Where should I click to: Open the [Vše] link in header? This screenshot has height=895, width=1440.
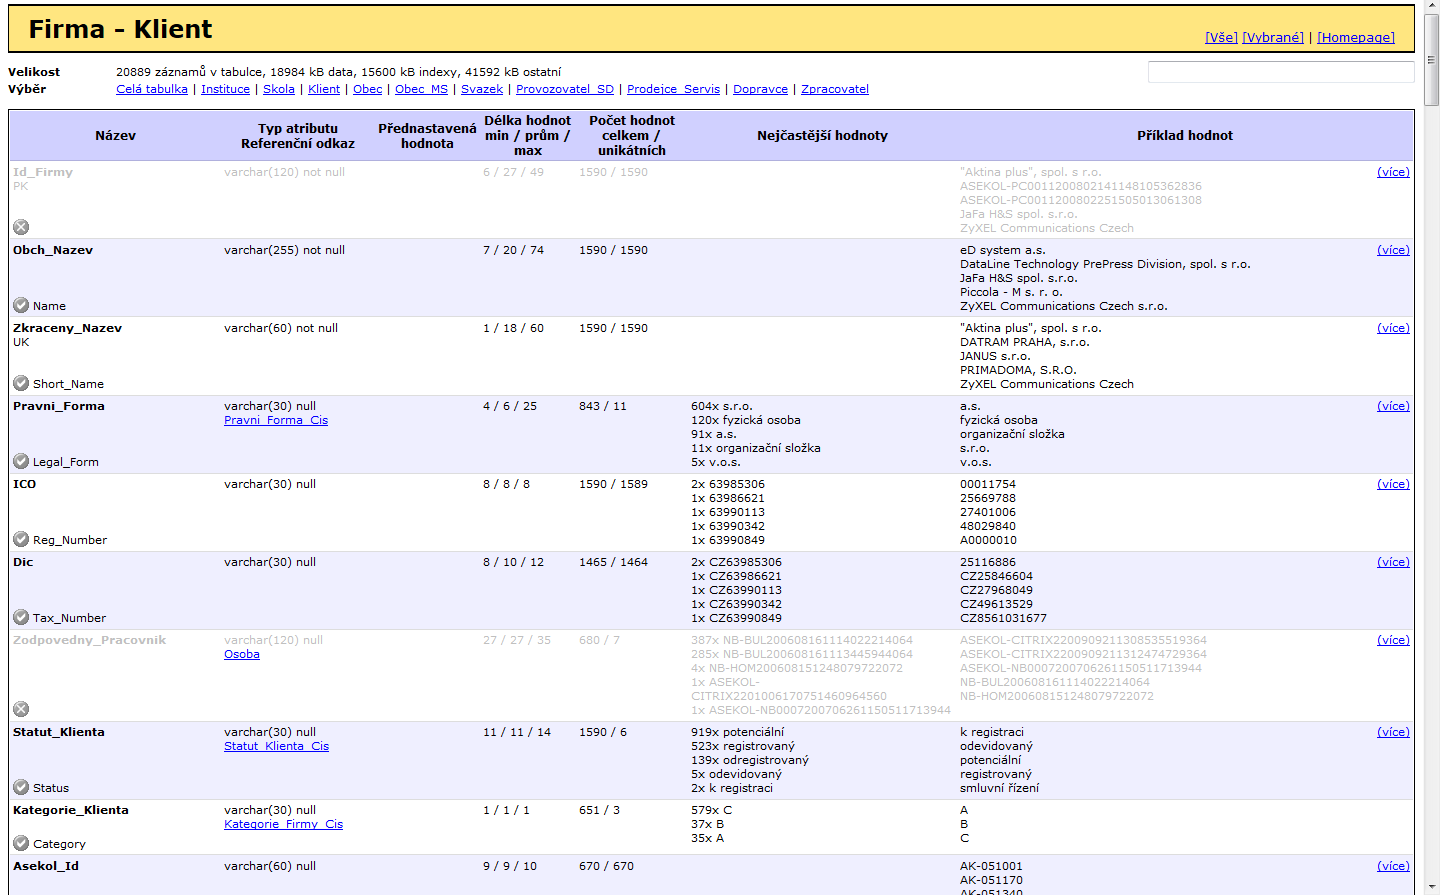tap(1221, 37)
